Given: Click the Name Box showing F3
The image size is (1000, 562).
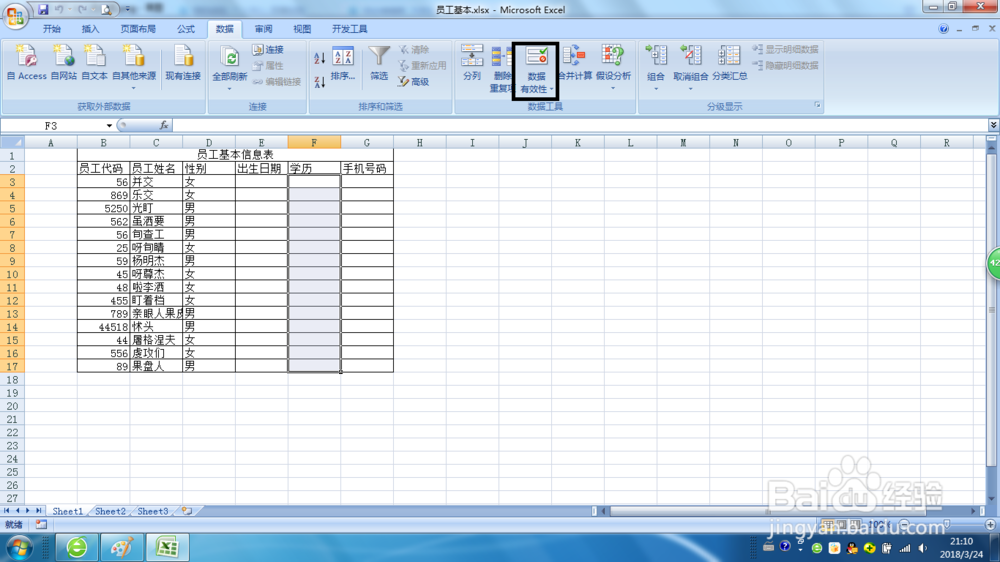Looking at the screenshot, I should (x=52, y=126).
